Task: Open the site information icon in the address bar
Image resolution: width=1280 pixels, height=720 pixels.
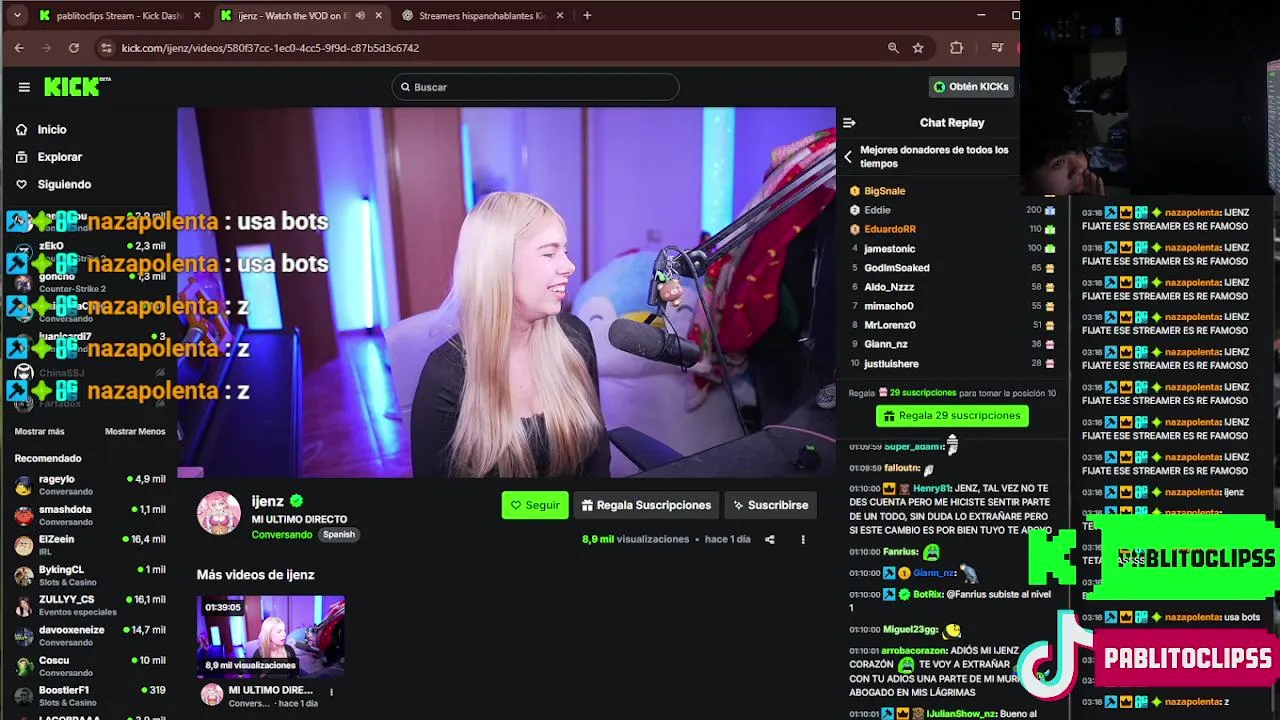Action: click(106, 47)
